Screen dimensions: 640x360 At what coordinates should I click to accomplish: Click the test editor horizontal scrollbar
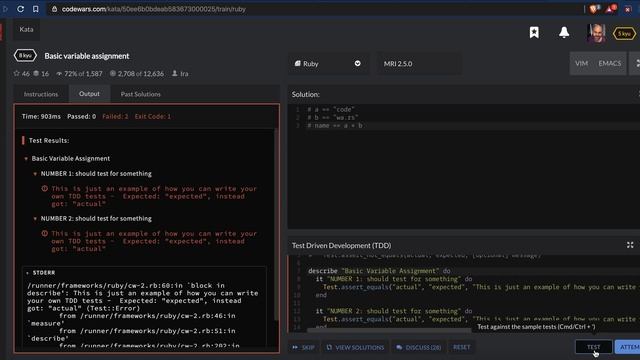click(389, 330)
